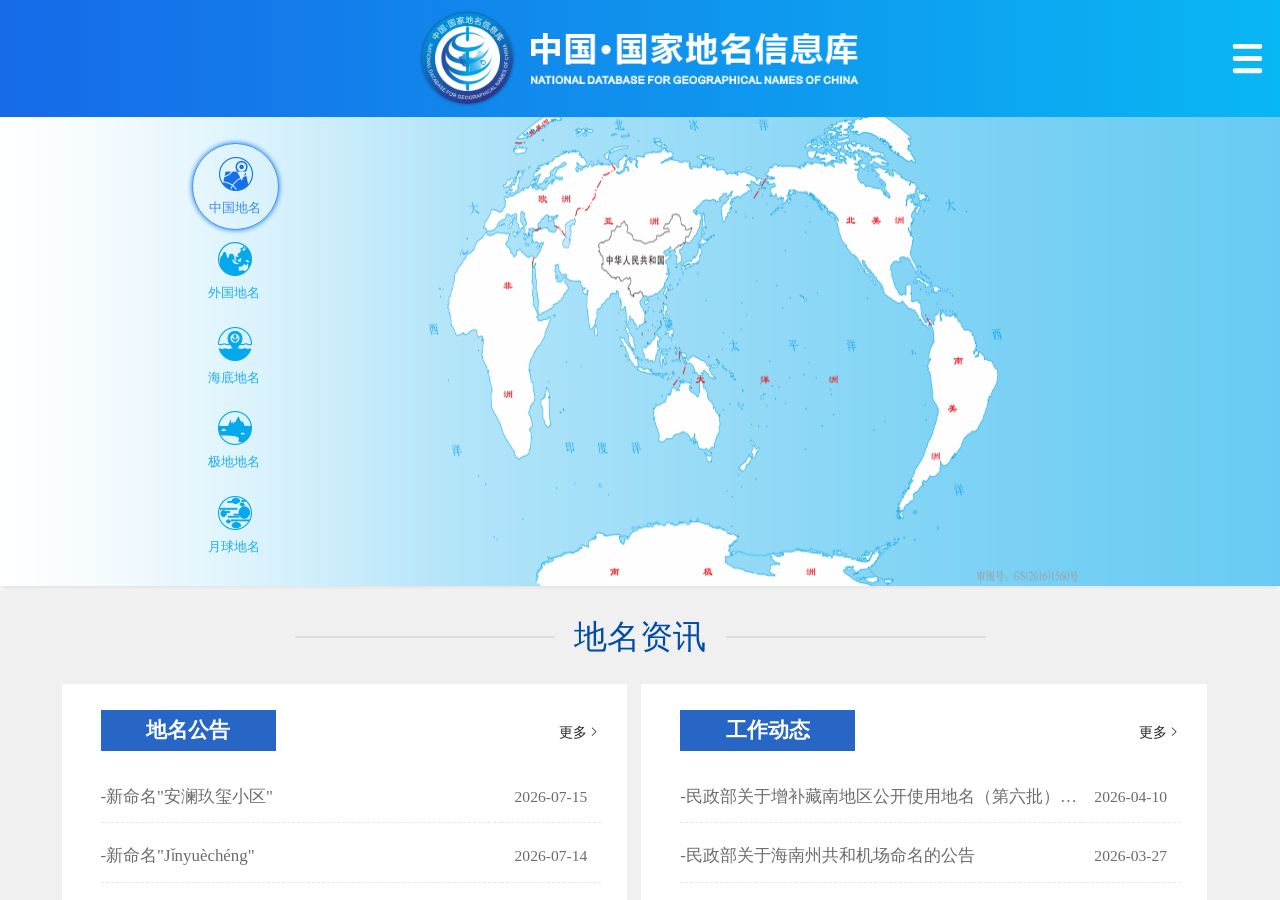
Task: Open news about 增补藏南地区公开使用地名（第六批）
Action: (879, 797)
